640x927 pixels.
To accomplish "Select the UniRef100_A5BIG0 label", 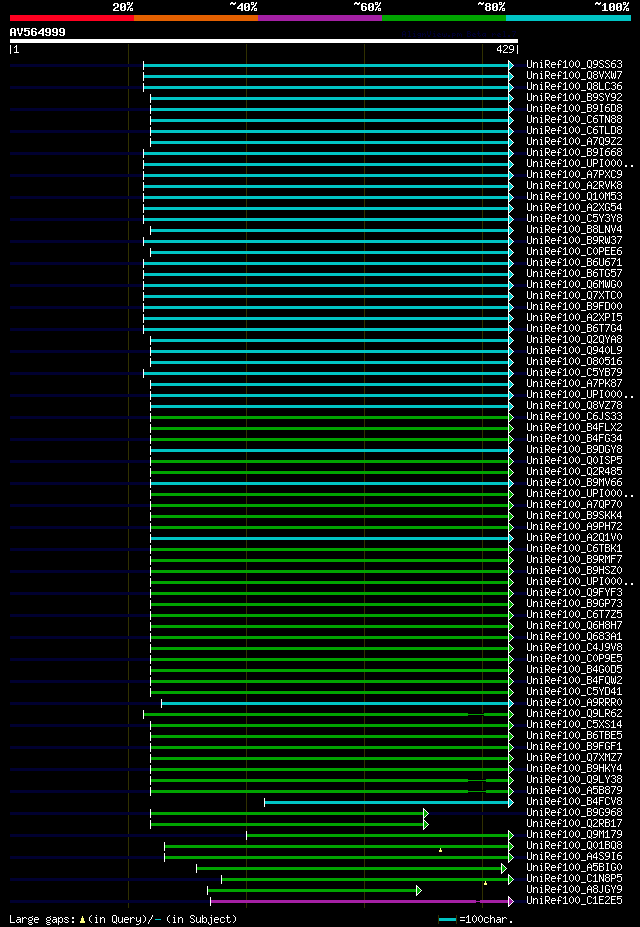I will coord(574,868).
